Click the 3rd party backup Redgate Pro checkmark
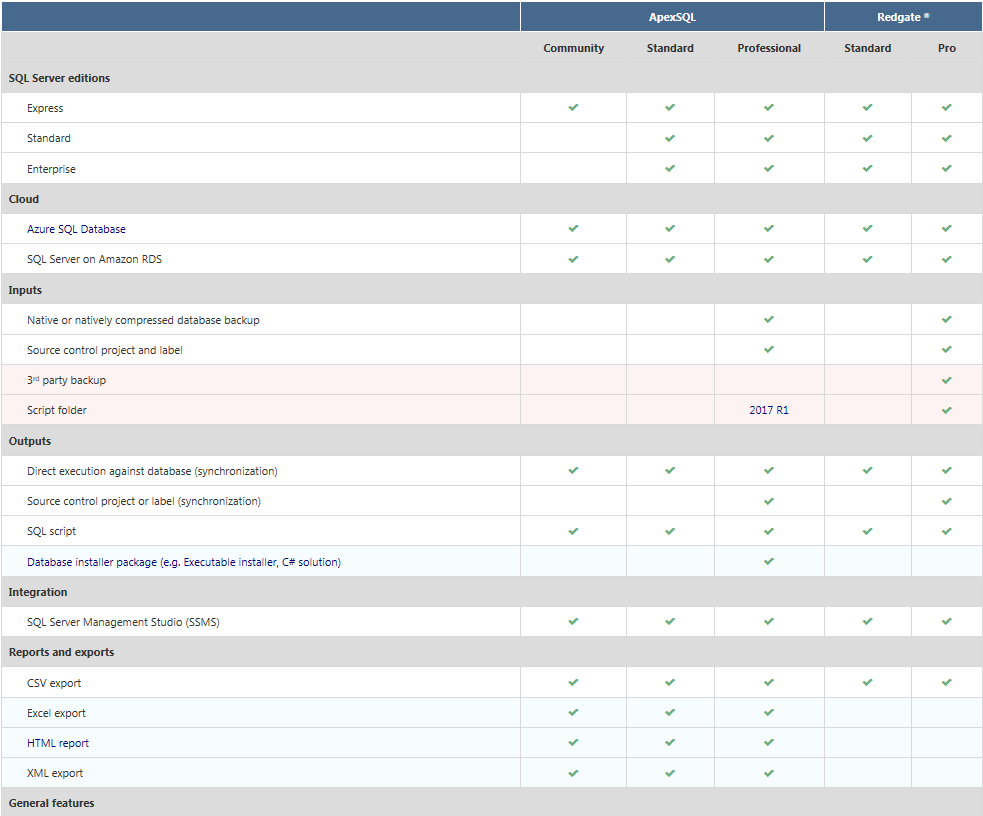 point(947,380)
